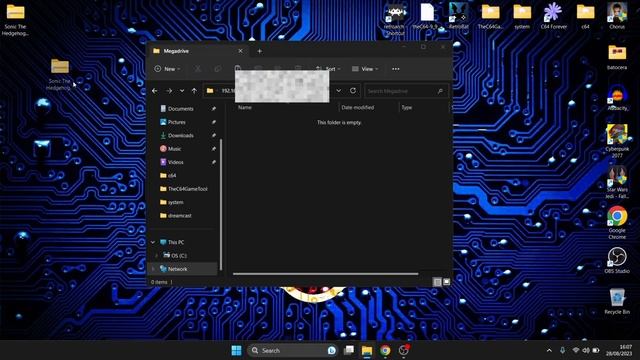Launch the Google Chrome desktop shortcut
Viewport: 640px width, 360px height.
click(617, 223)
